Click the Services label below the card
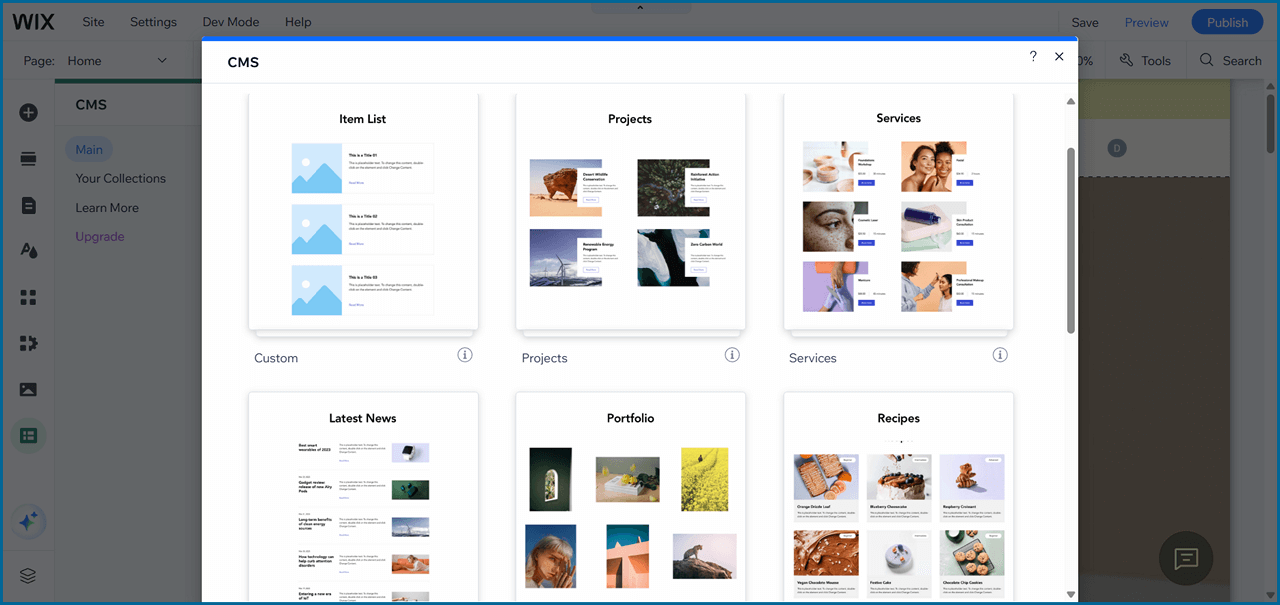 [x=812, y=358]
